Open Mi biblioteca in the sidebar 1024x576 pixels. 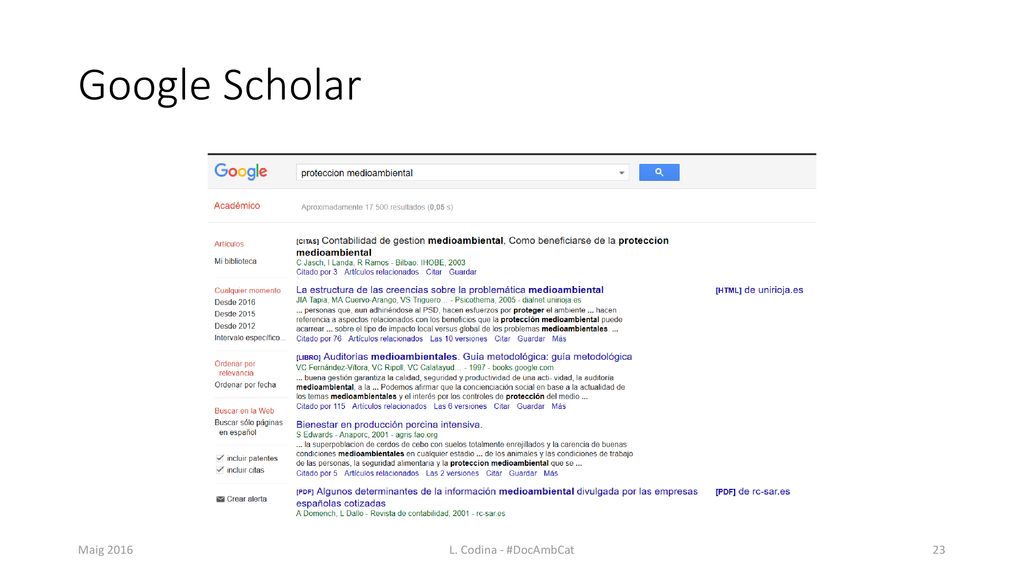pos(236,261)
